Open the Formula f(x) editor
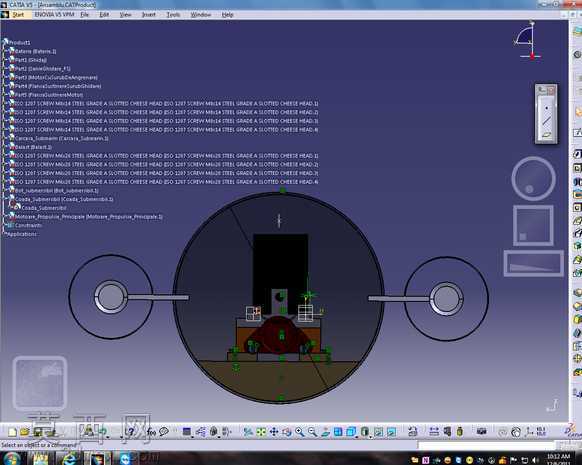Viewport: 582px width, 465px height. [151, 432]
